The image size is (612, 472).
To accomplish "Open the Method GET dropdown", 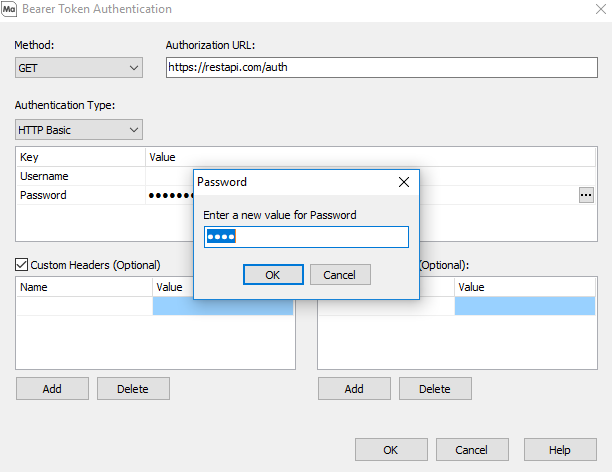I will pos(79,68).
